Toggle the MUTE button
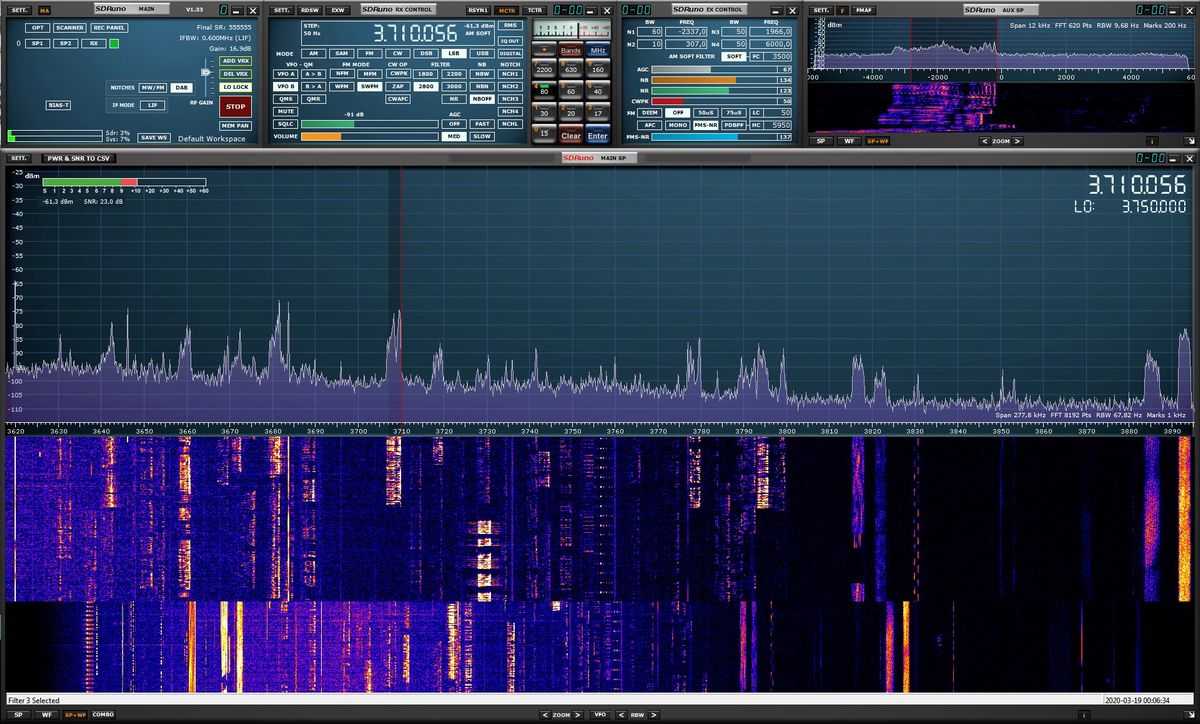This screenshot has width=1200, height=724. coord(286,111)
